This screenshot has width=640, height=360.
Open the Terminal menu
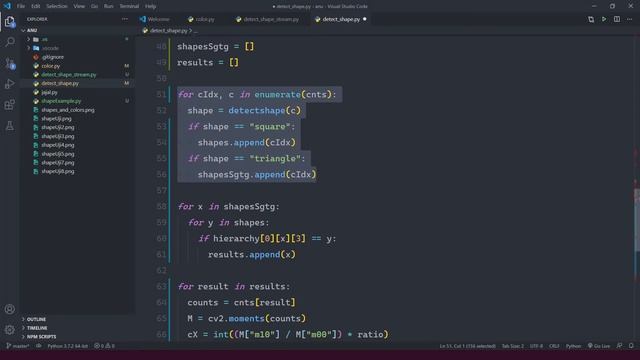[x=129, y=6]
